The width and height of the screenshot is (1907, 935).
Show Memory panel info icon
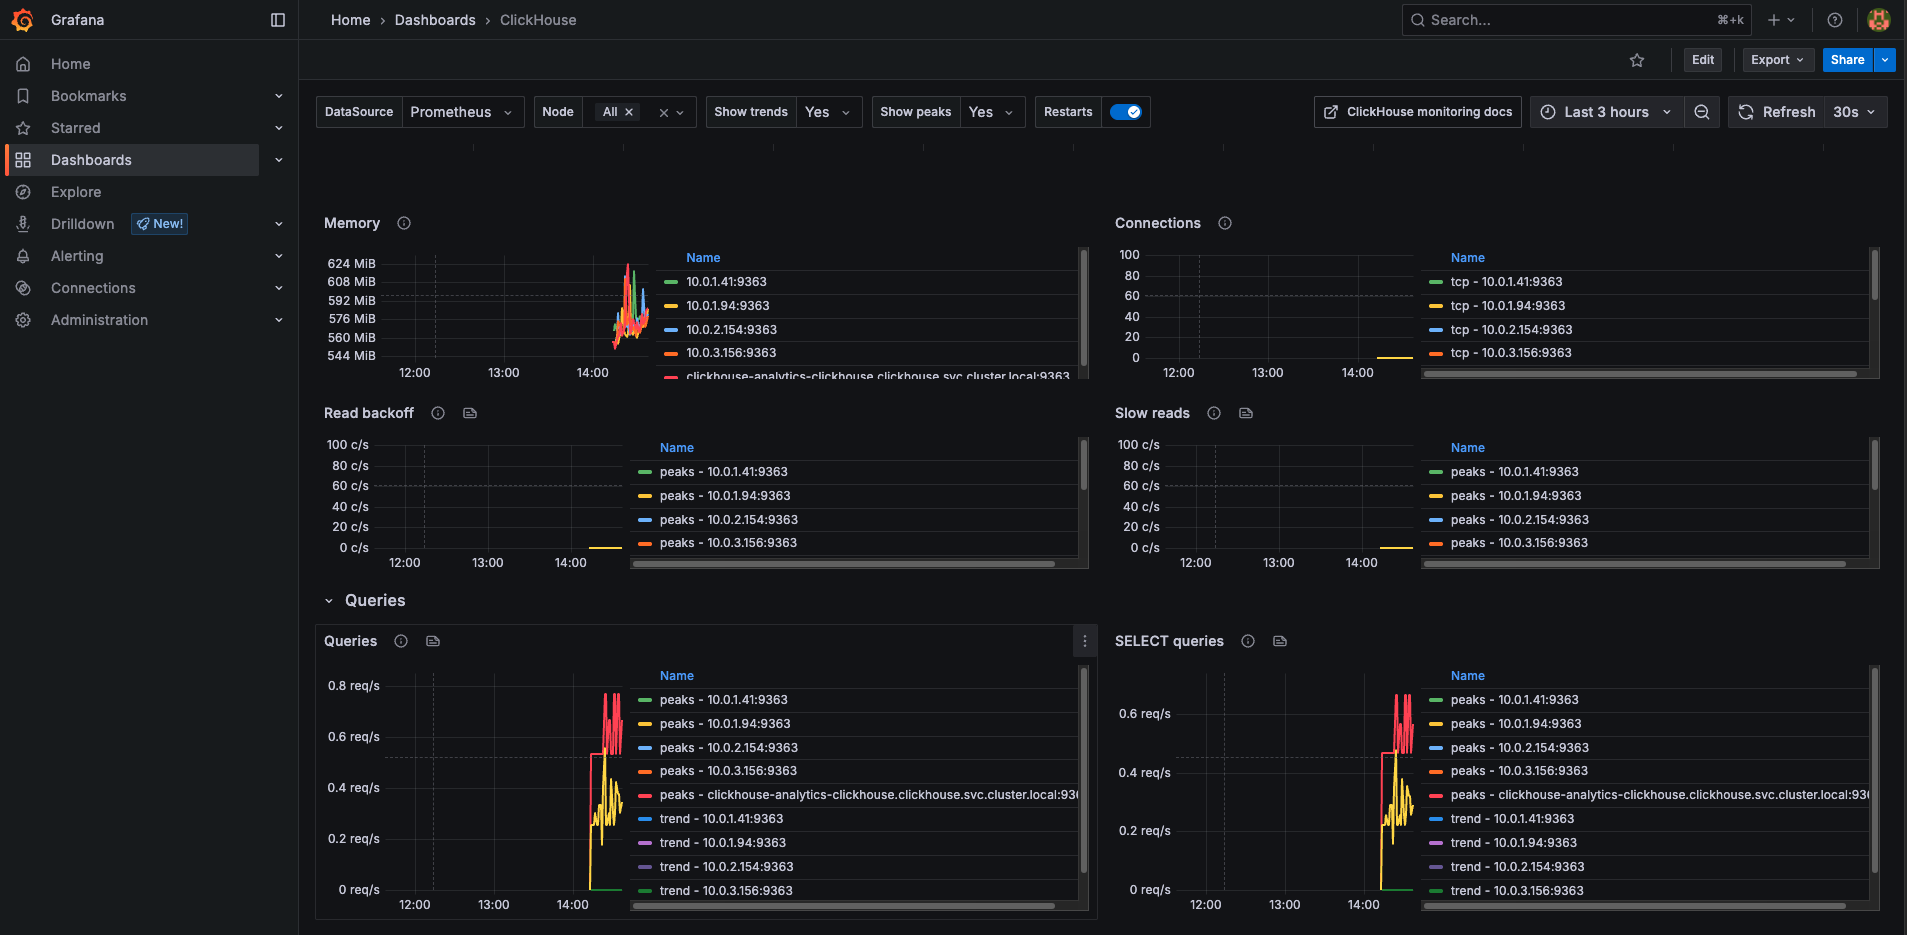pyautogui.click(x=404, y=223)
